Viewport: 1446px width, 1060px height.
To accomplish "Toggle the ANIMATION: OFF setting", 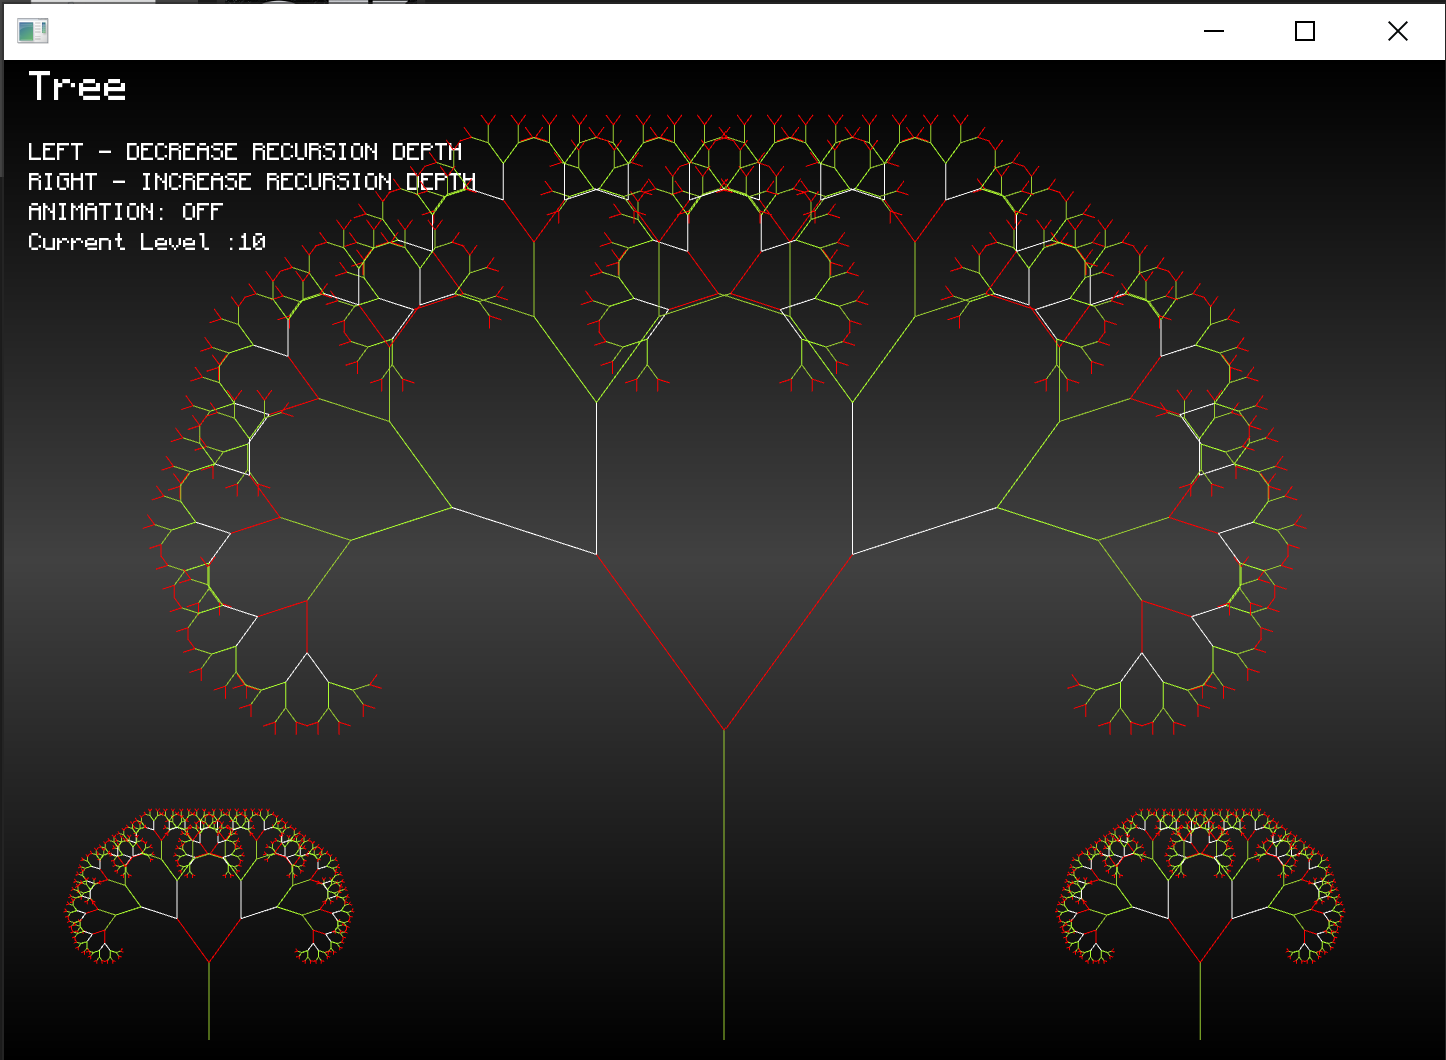I will coord(123,211).
